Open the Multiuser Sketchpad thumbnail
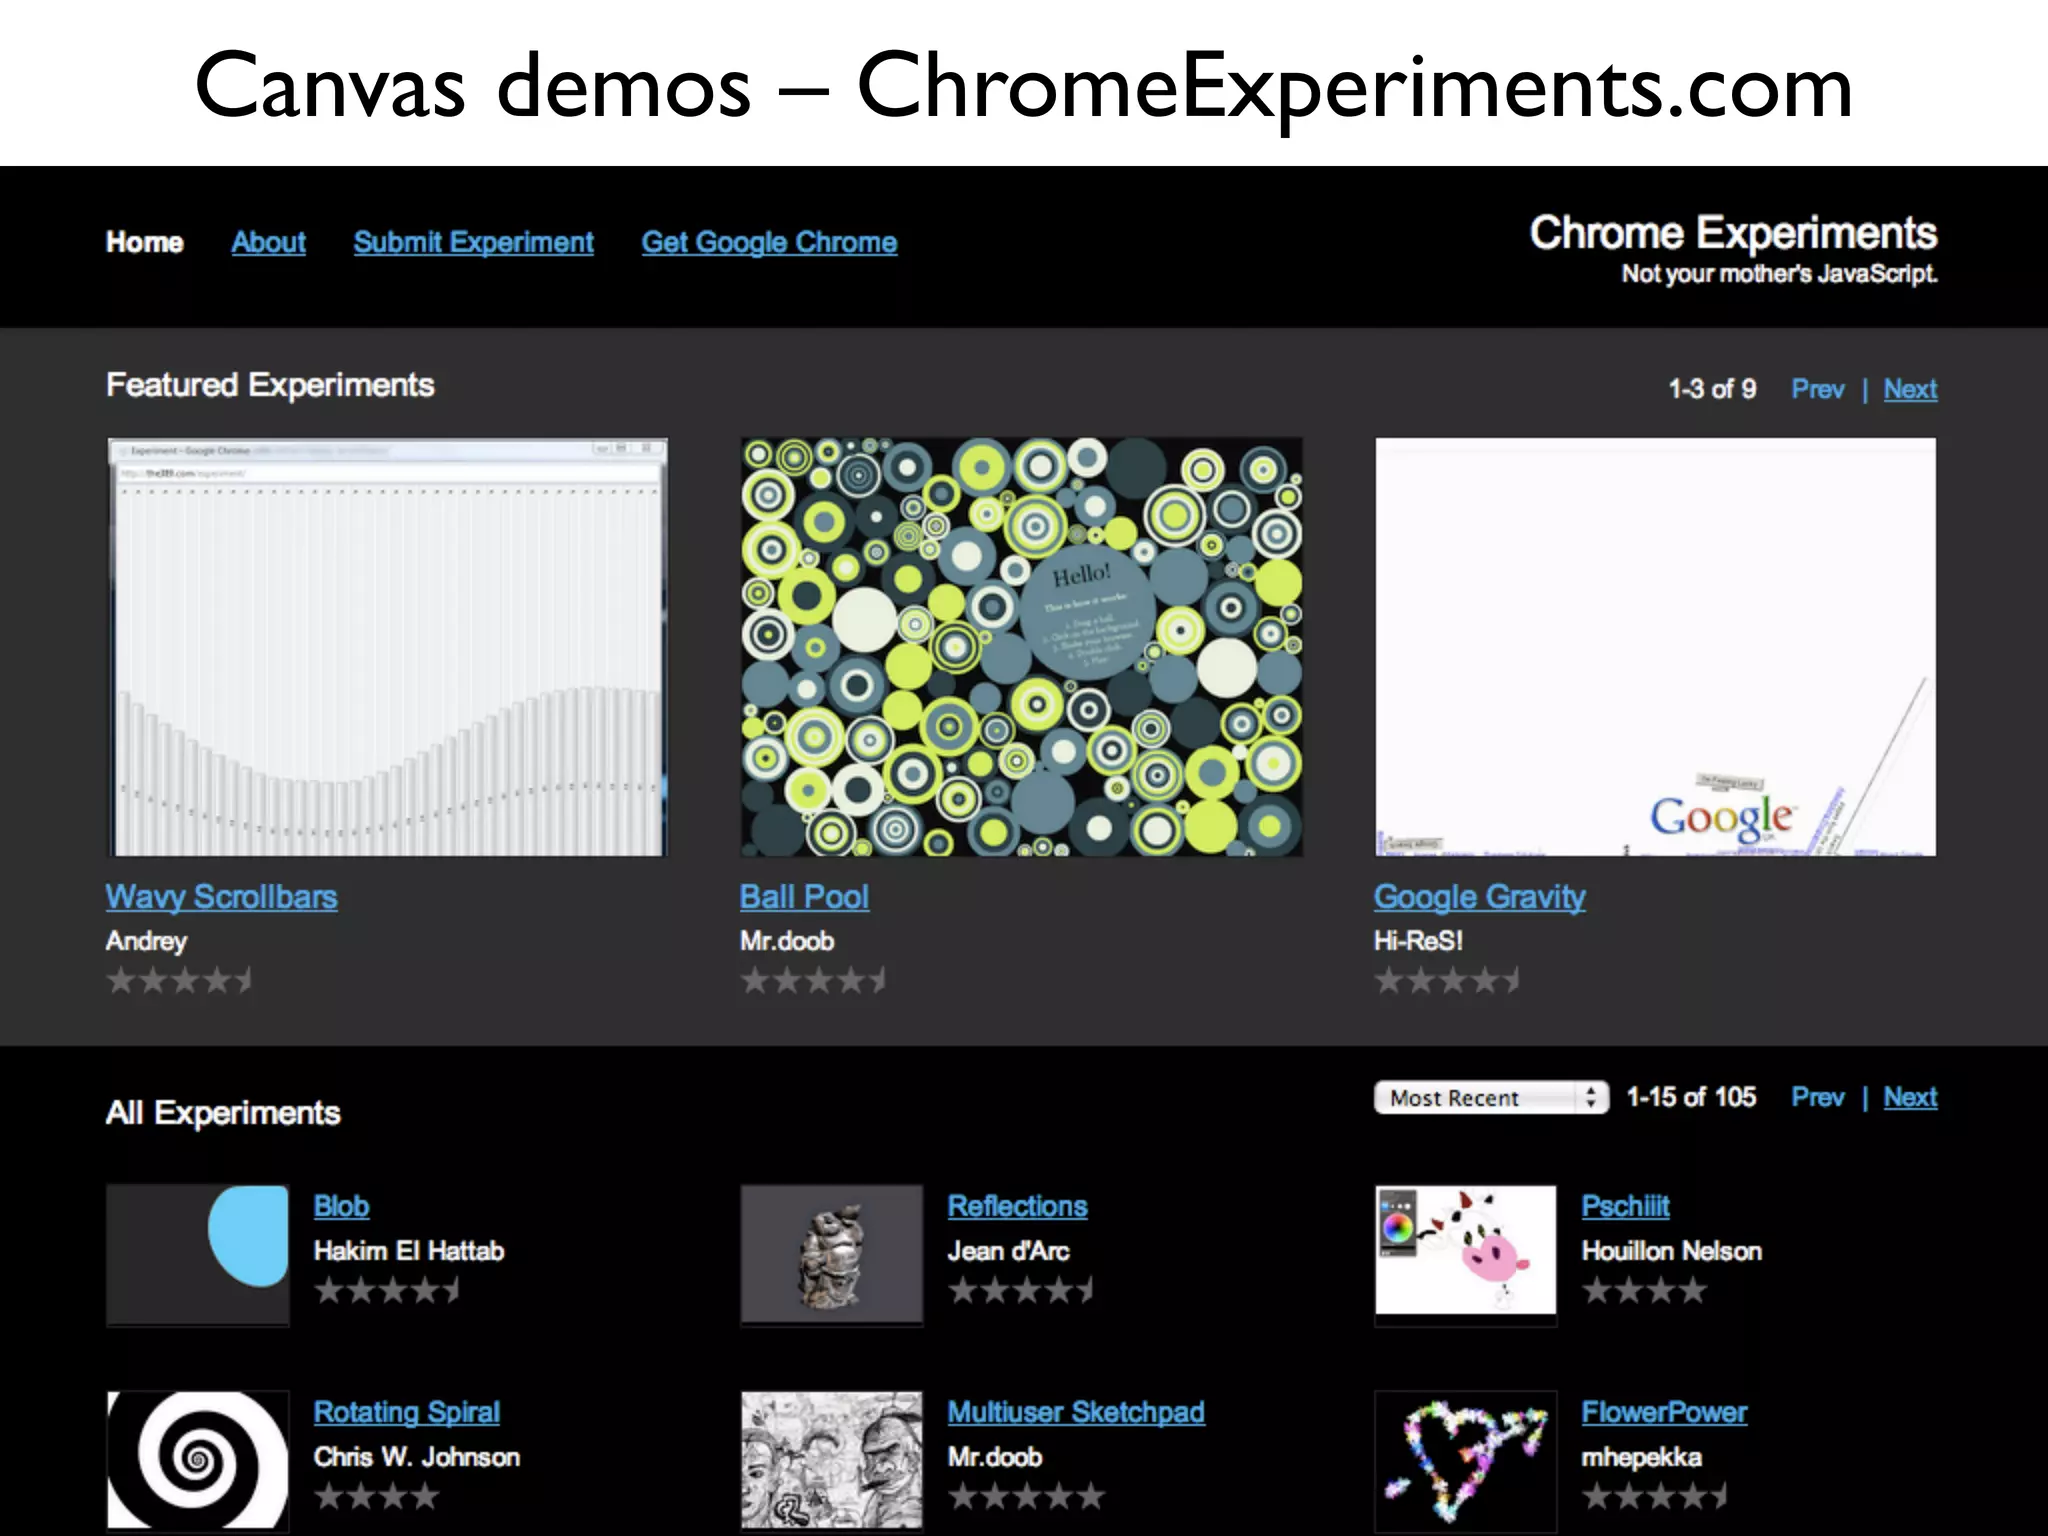2048x1536 pixels. pyautogui.click(x=832, y=1460)
